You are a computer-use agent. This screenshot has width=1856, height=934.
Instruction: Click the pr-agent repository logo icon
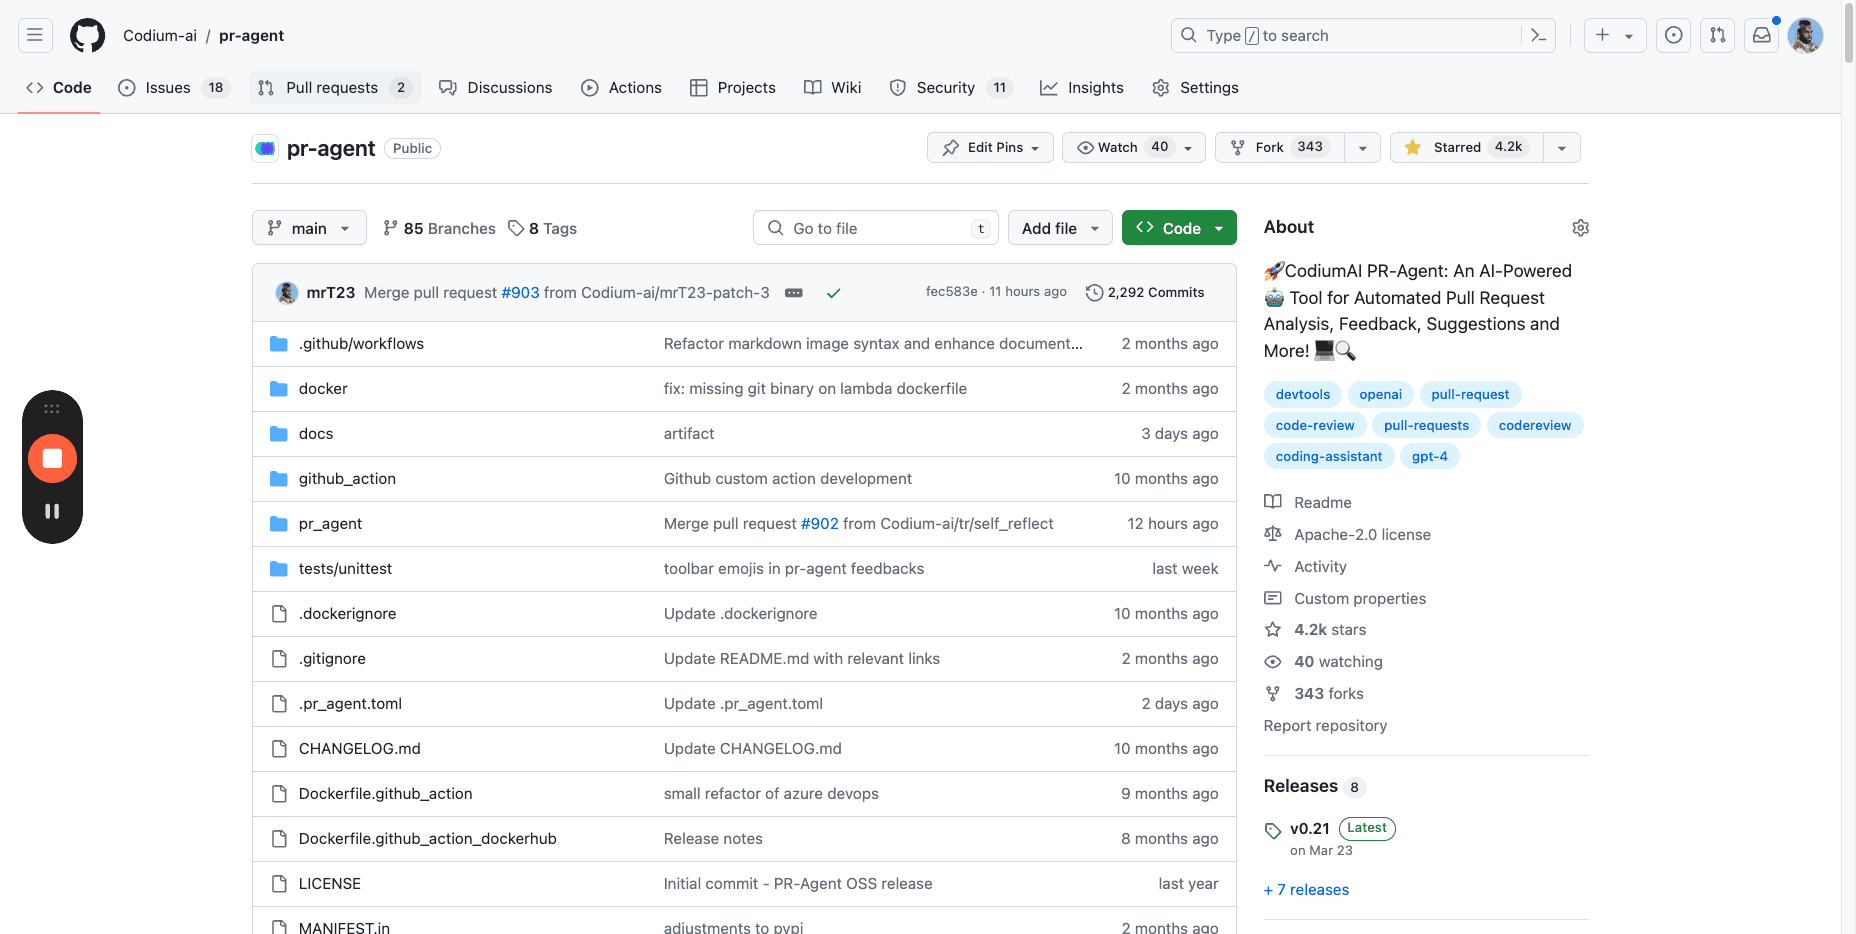coord(265,148)
